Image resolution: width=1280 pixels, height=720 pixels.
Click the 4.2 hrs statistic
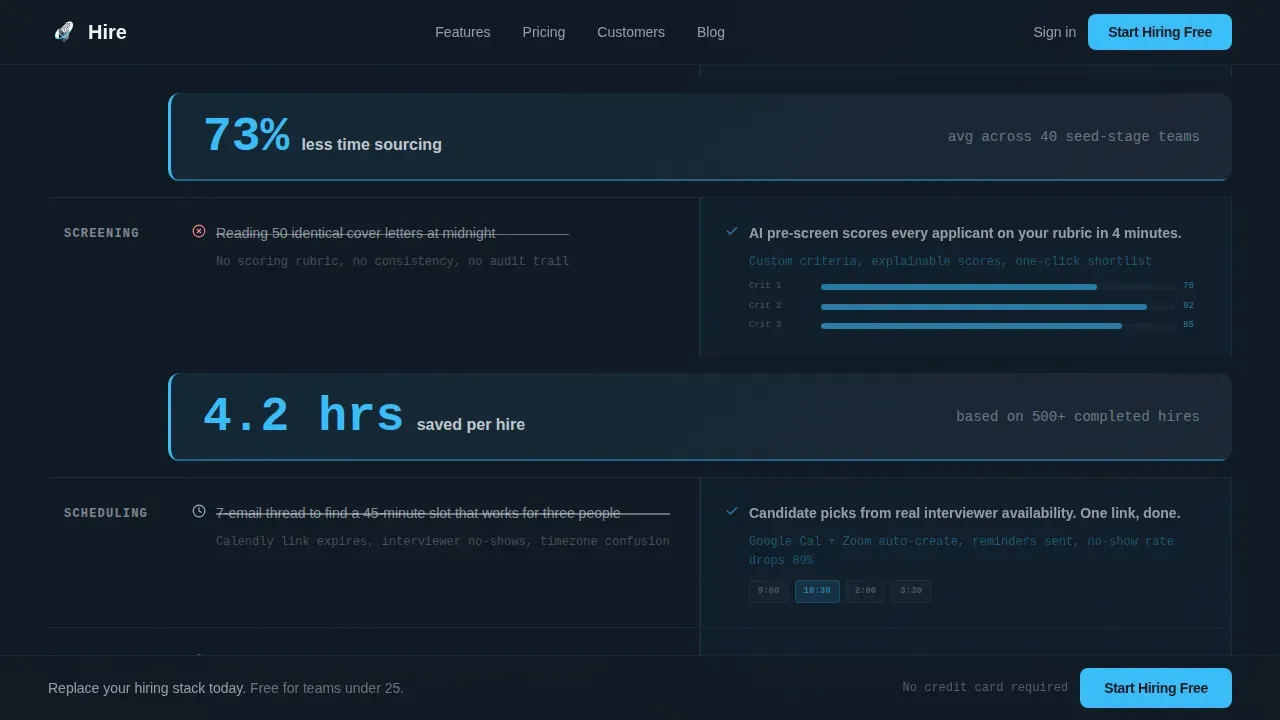click(x=303, y=415)
